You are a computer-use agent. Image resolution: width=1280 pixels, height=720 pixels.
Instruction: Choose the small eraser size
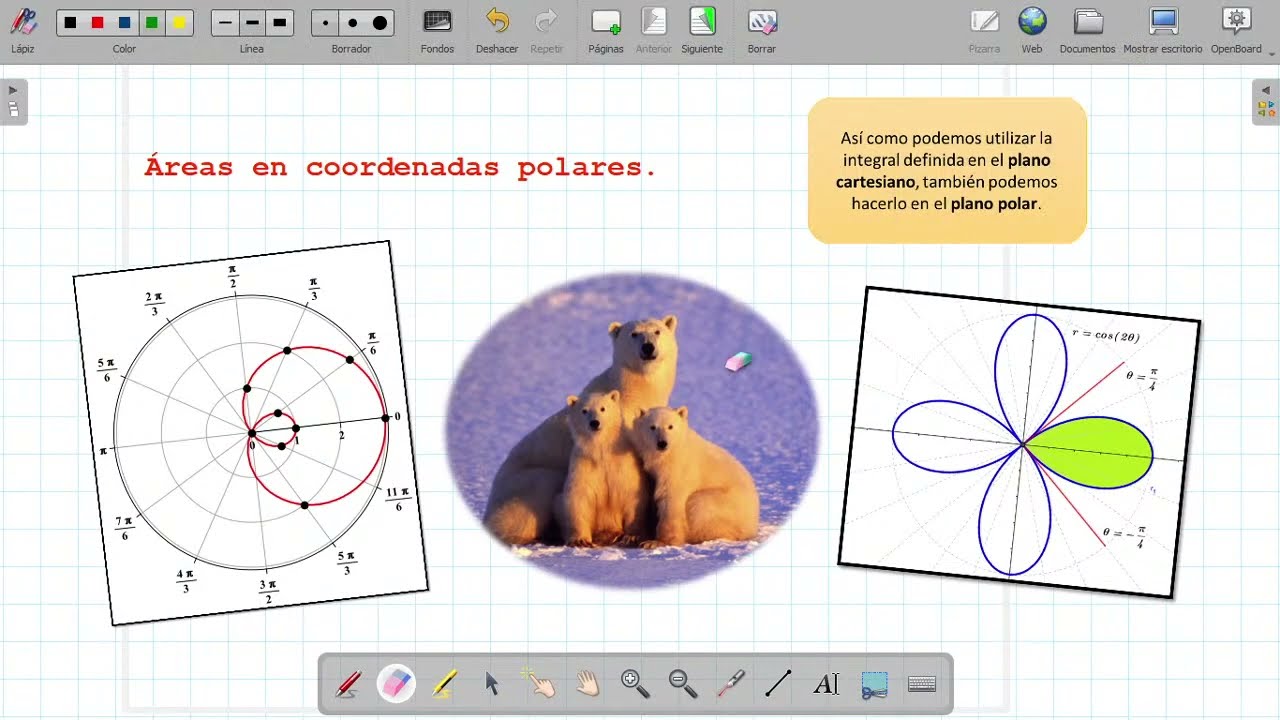click(325, 22)
